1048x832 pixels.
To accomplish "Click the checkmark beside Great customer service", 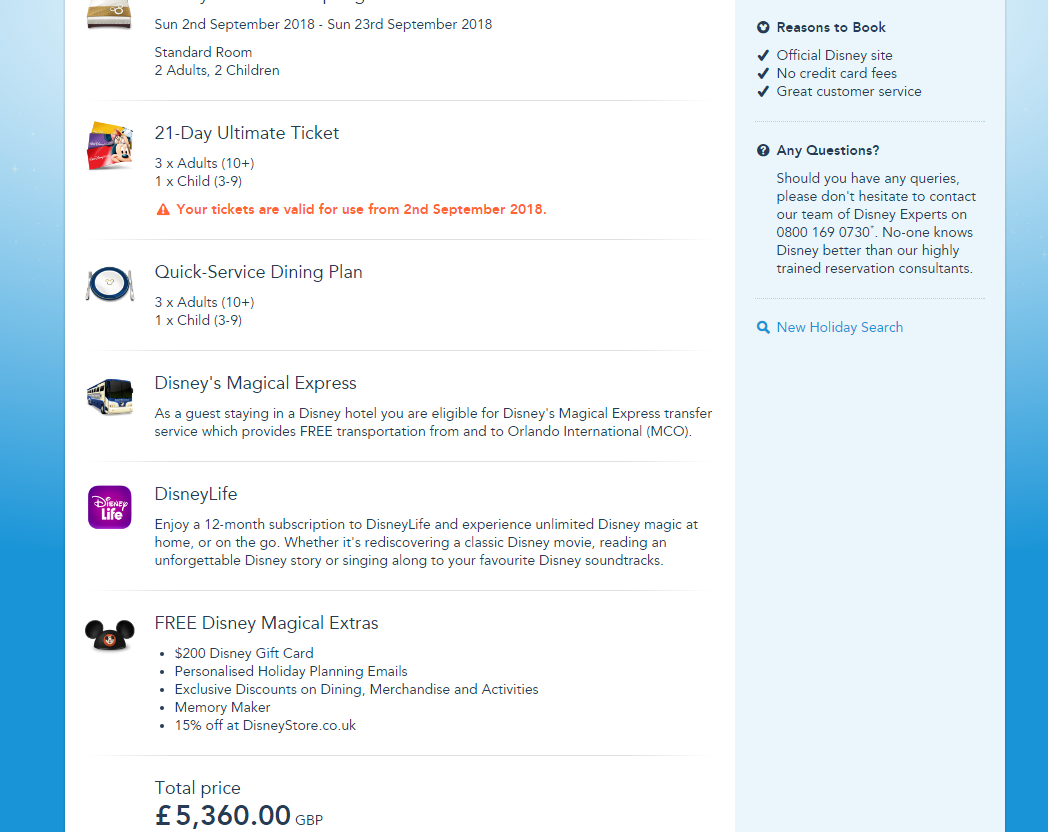I will [x=764, y=92].
